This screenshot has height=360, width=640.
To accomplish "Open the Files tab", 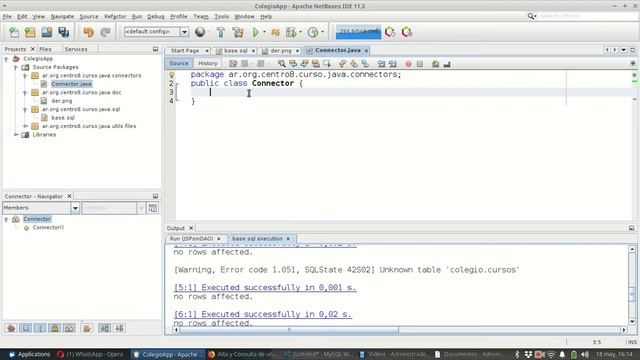I will coord(45,49).
